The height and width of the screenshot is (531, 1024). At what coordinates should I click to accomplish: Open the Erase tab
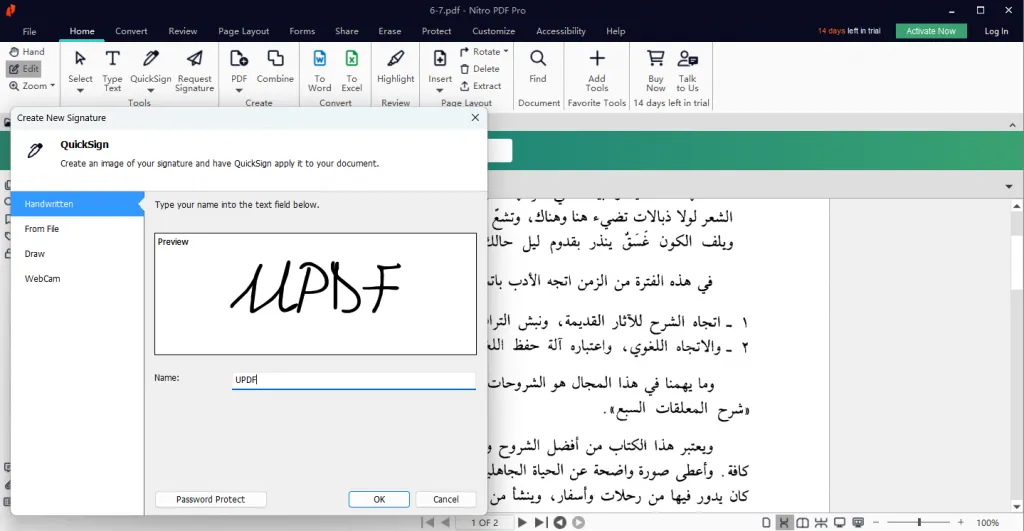click(x=390, y=31)
